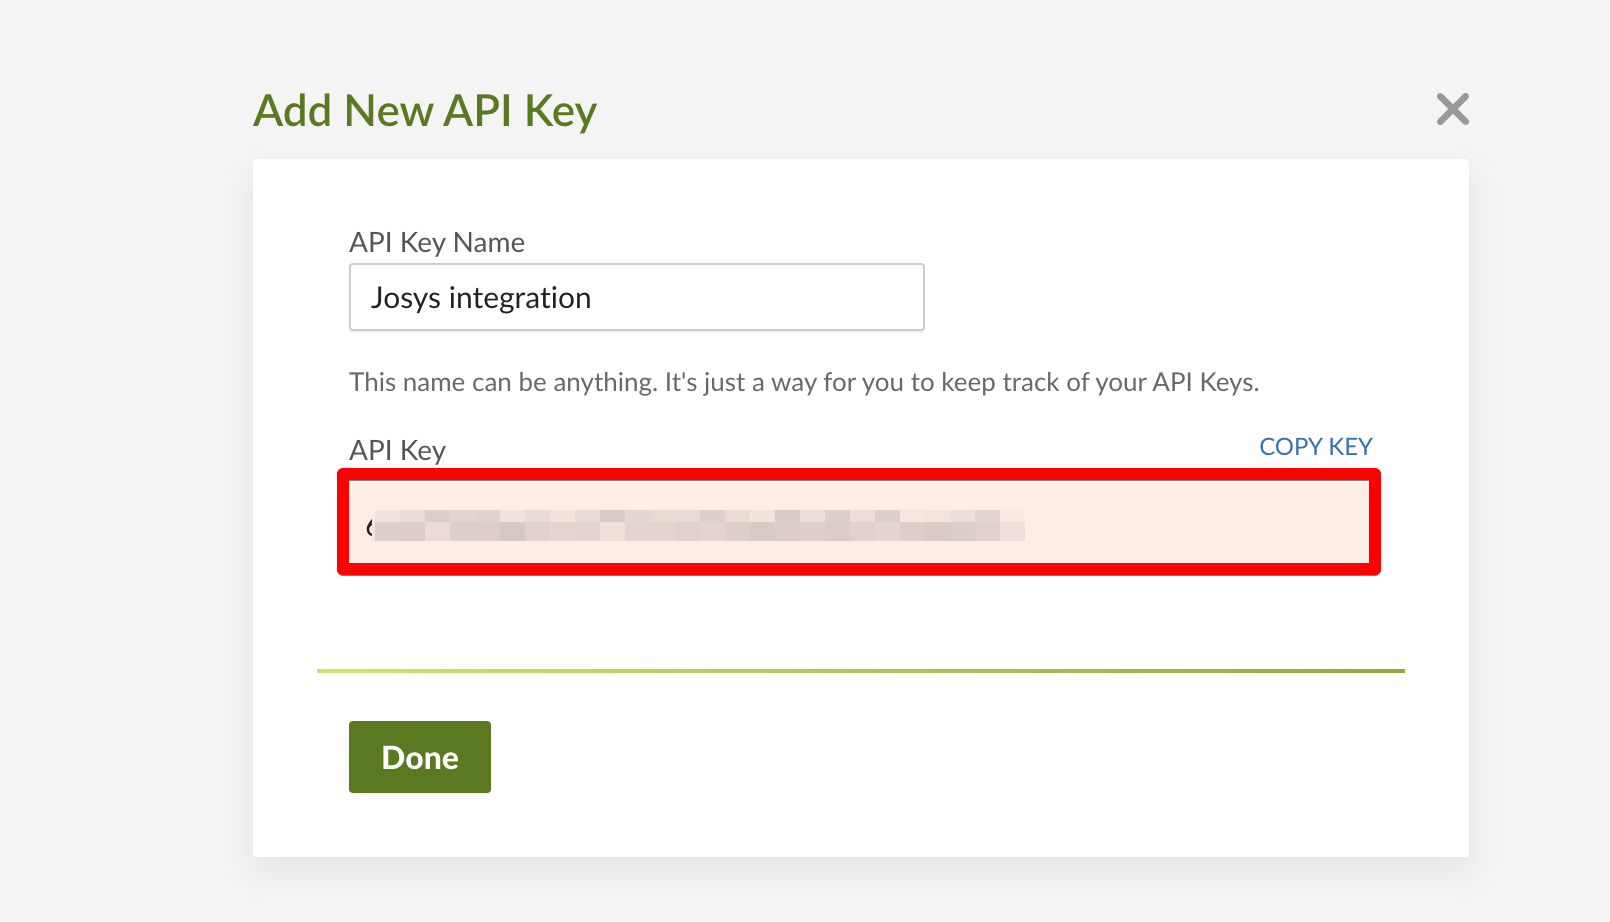
Task: Click the "Josys integration" text in name field
Action: point(481,298)
